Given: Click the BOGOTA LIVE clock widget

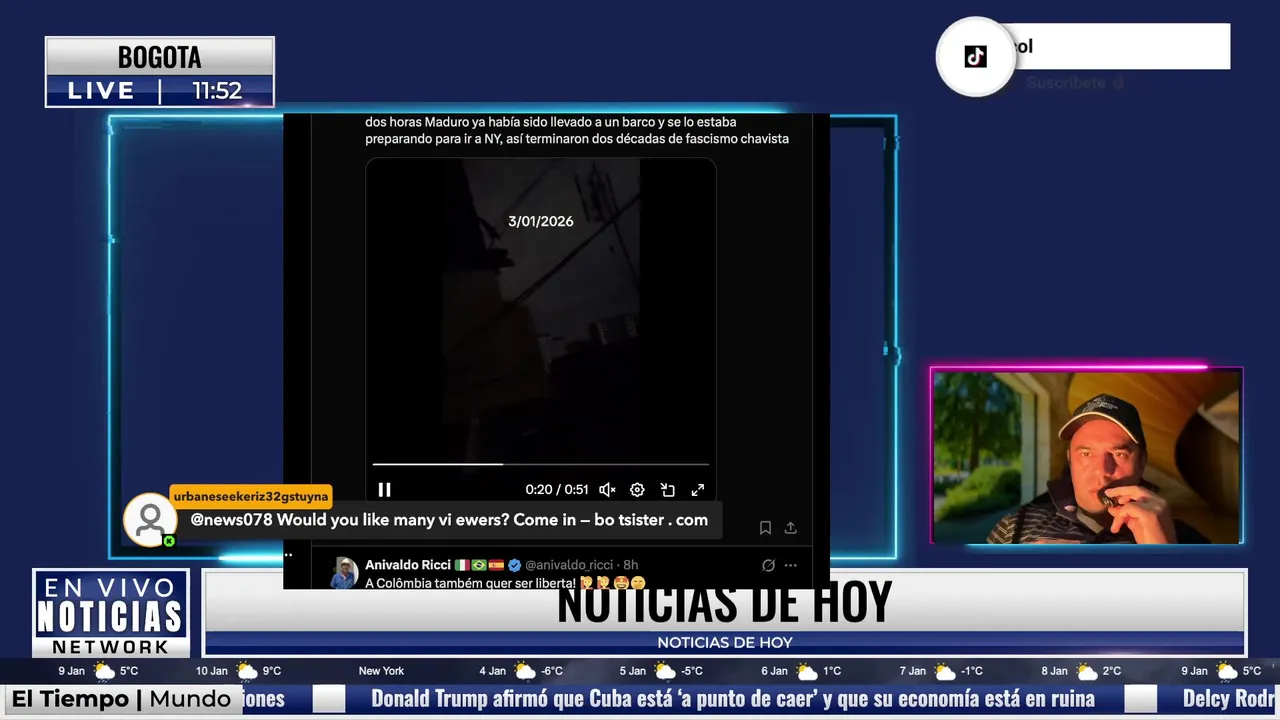Looking at the screenshot, I should (x=160, y=72).
